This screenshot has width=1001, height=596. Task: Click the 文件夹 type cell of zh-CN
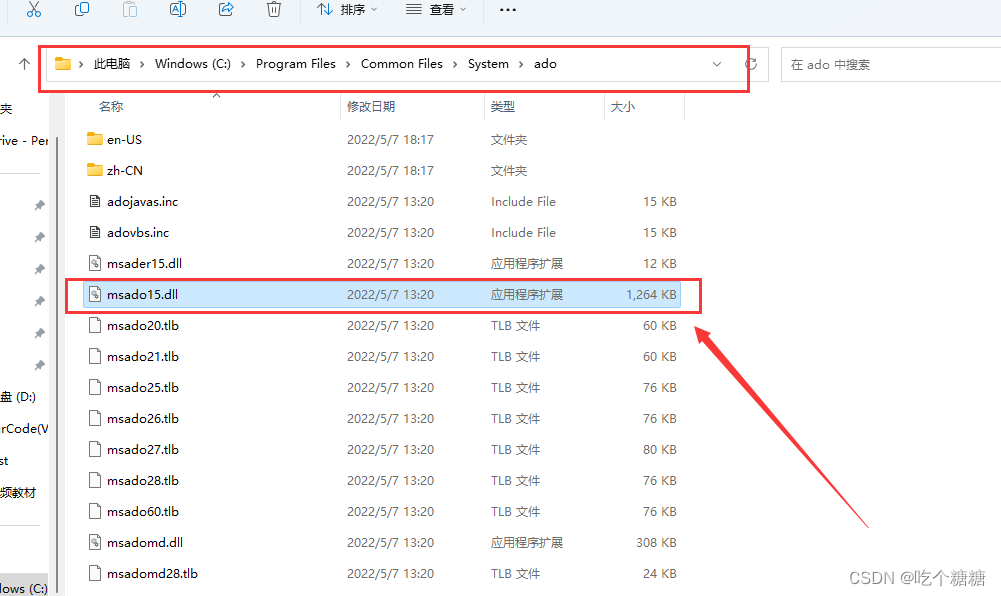[x=509, y=171]
